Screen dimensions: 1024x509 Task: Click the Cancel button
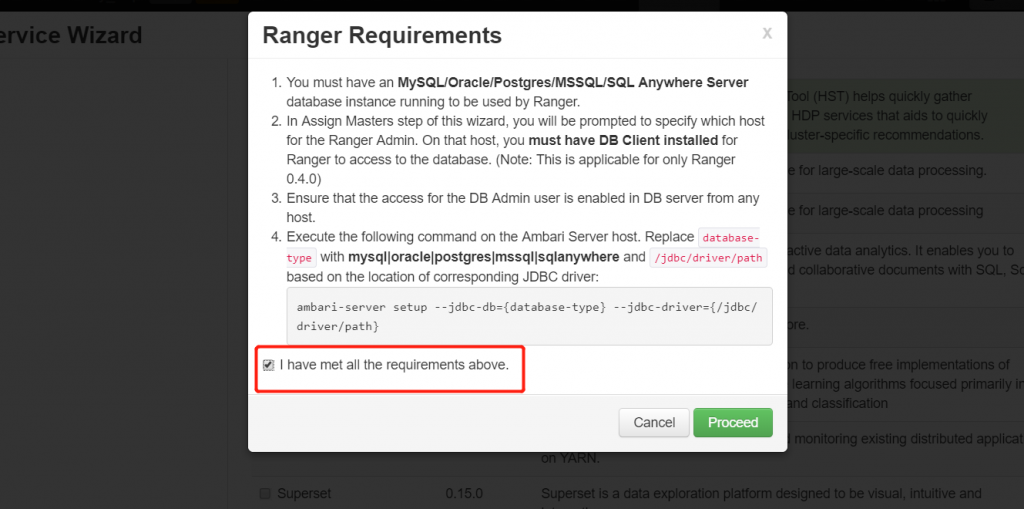click(x=654, y=423)
